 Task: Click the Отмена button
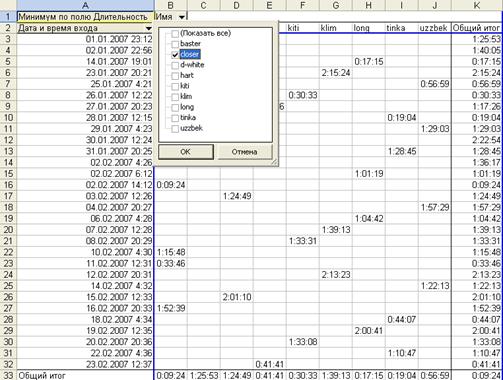pyautogui.click(x=244, y=152)
